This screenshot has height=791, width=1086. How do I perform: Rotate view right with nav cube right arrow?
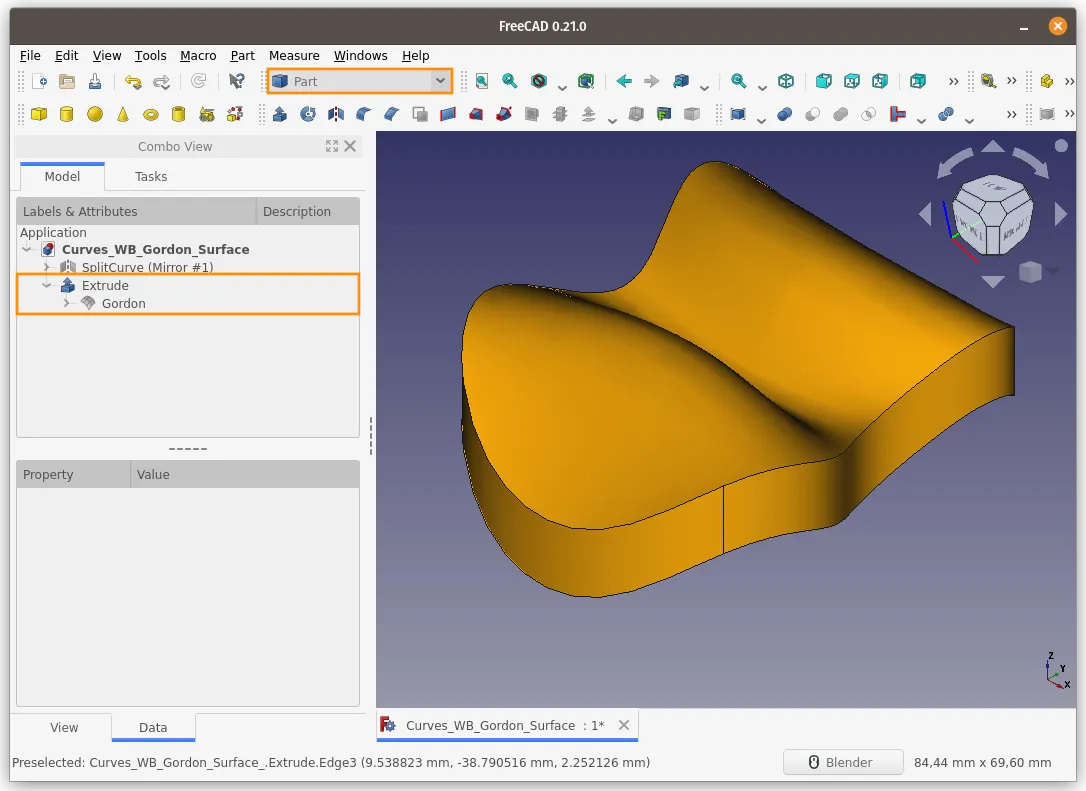click(1060, 214)
